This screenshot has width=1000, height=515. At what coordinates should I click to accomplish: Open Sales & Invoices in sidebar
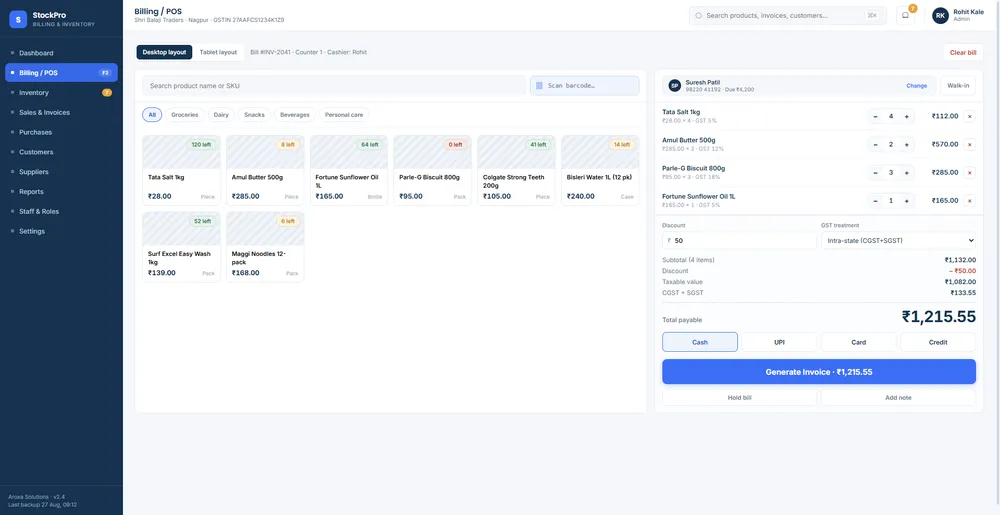[61, 112]
